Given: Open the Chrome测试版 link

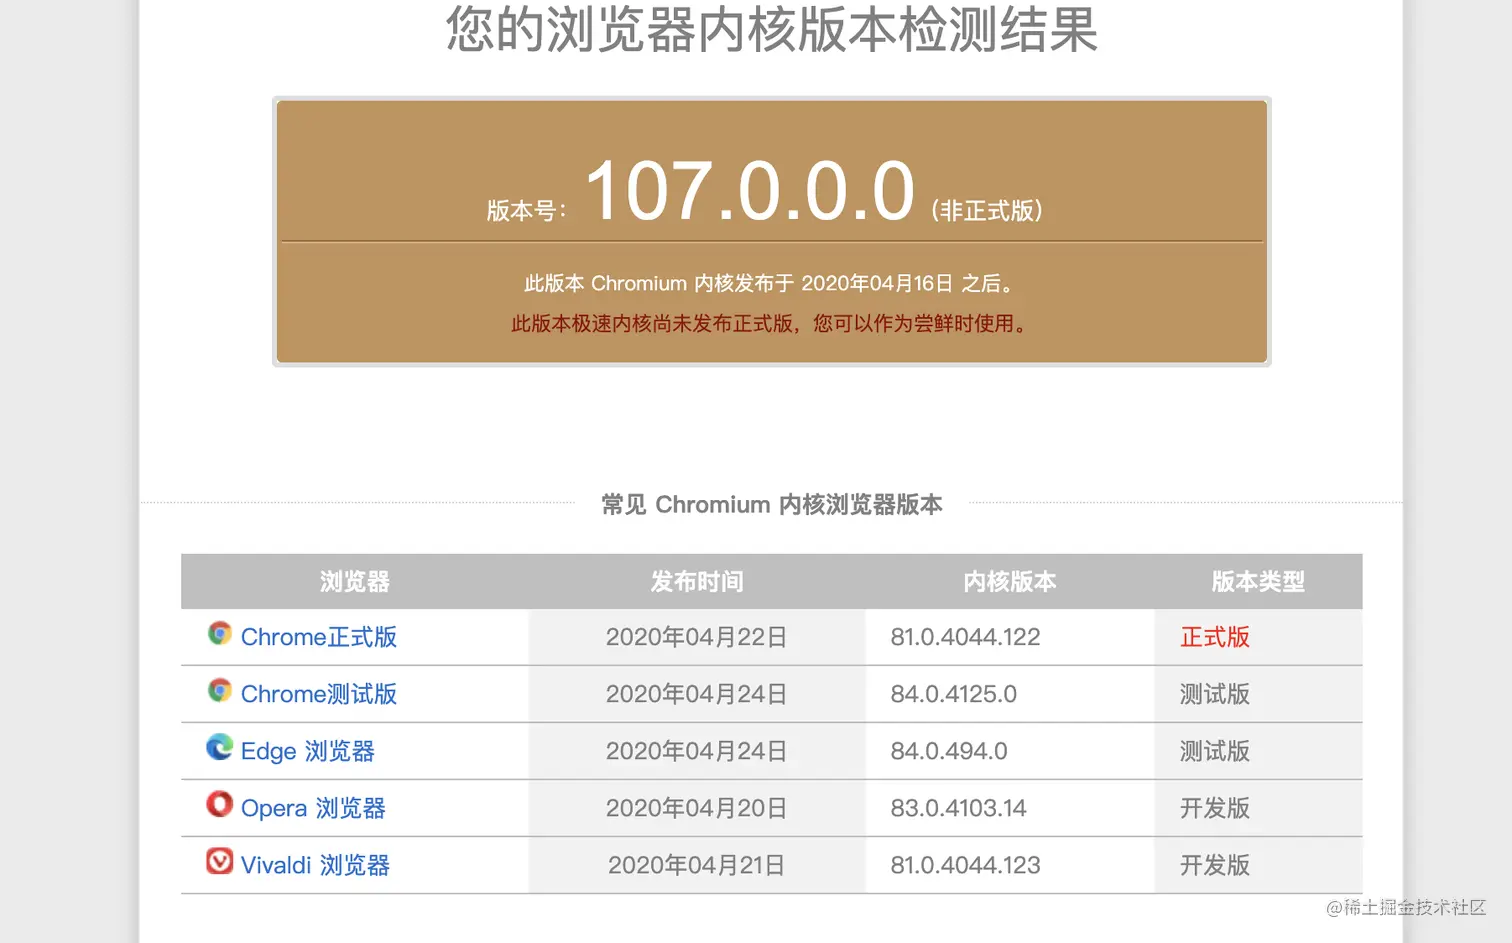Looking at the screenshot, I should [319, 694].
